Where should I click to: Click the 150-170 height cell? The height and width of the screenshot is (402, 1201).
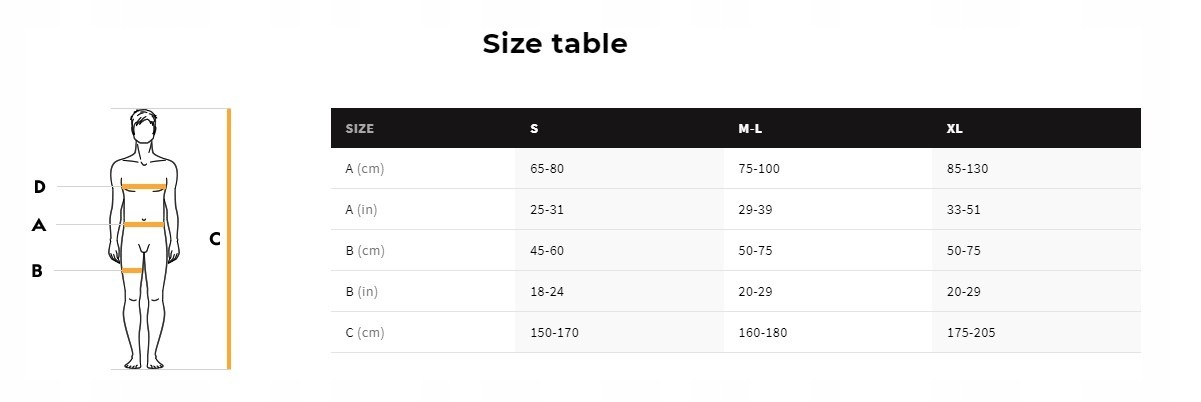click(554, 333)
